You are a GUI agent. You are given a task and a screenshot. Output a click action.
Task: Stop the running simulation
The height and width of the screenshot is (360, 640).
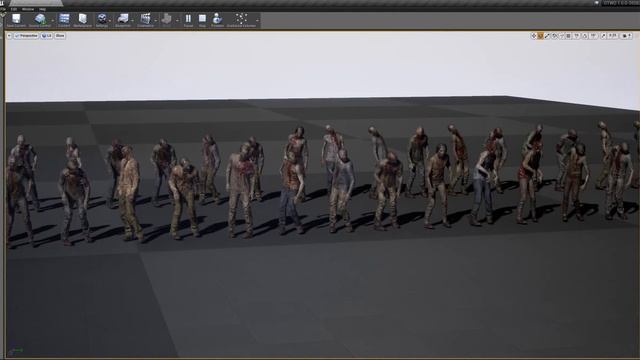(x=202, y=20)
